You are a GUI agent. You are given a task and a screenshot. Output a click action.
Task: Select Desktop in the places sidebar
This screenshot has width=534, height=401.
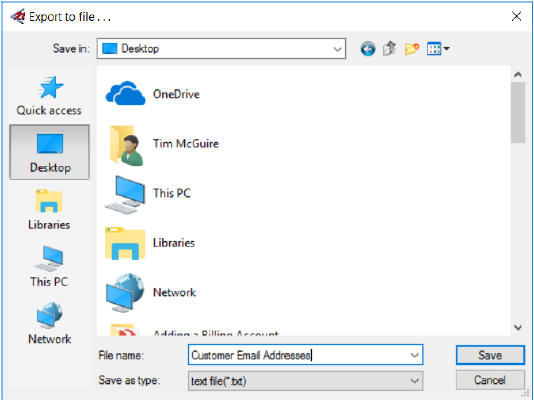(50, 152)
